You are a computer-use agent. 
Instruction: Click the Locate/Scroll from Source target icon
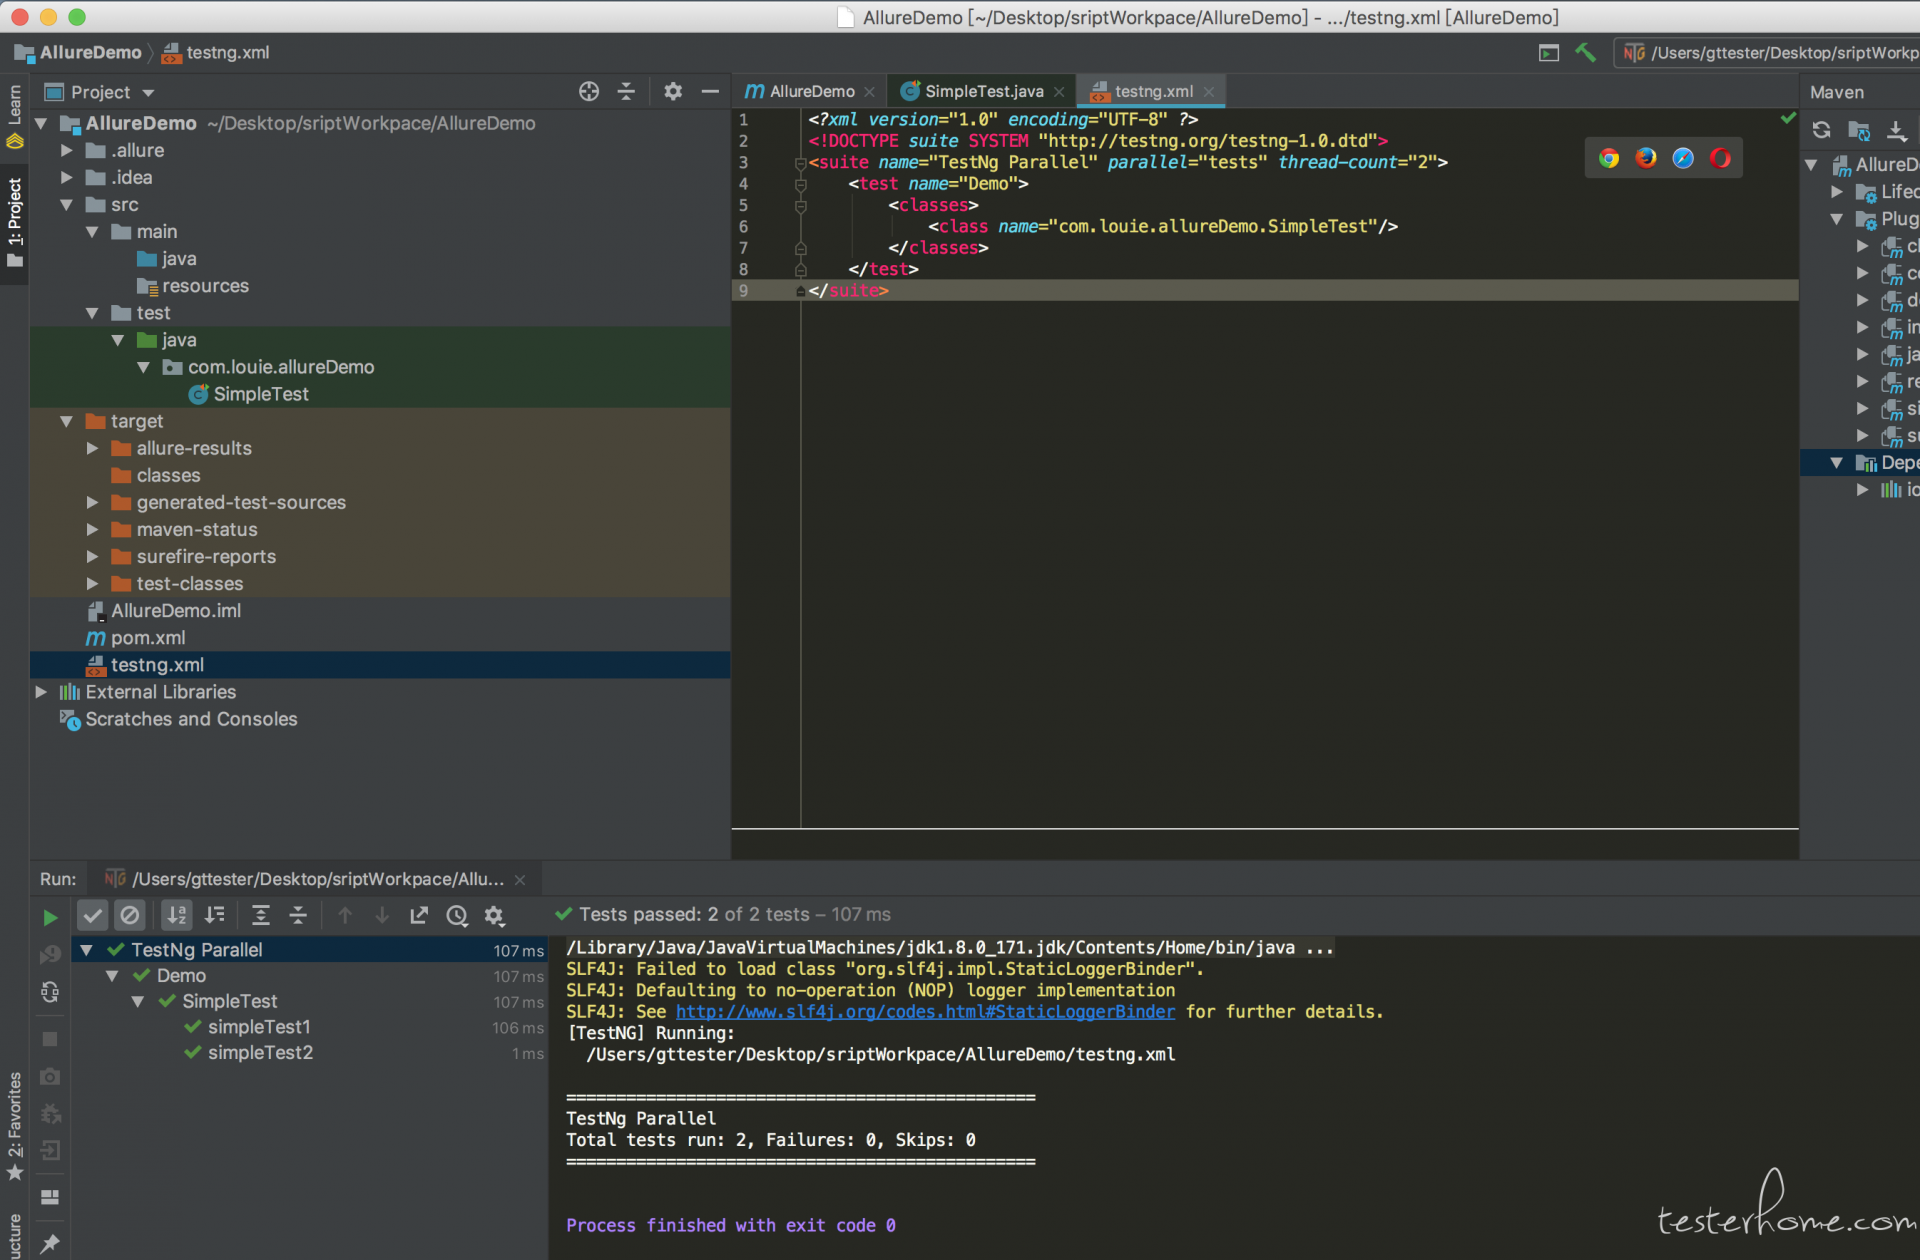pyautogui.click(x=589, y=92)
